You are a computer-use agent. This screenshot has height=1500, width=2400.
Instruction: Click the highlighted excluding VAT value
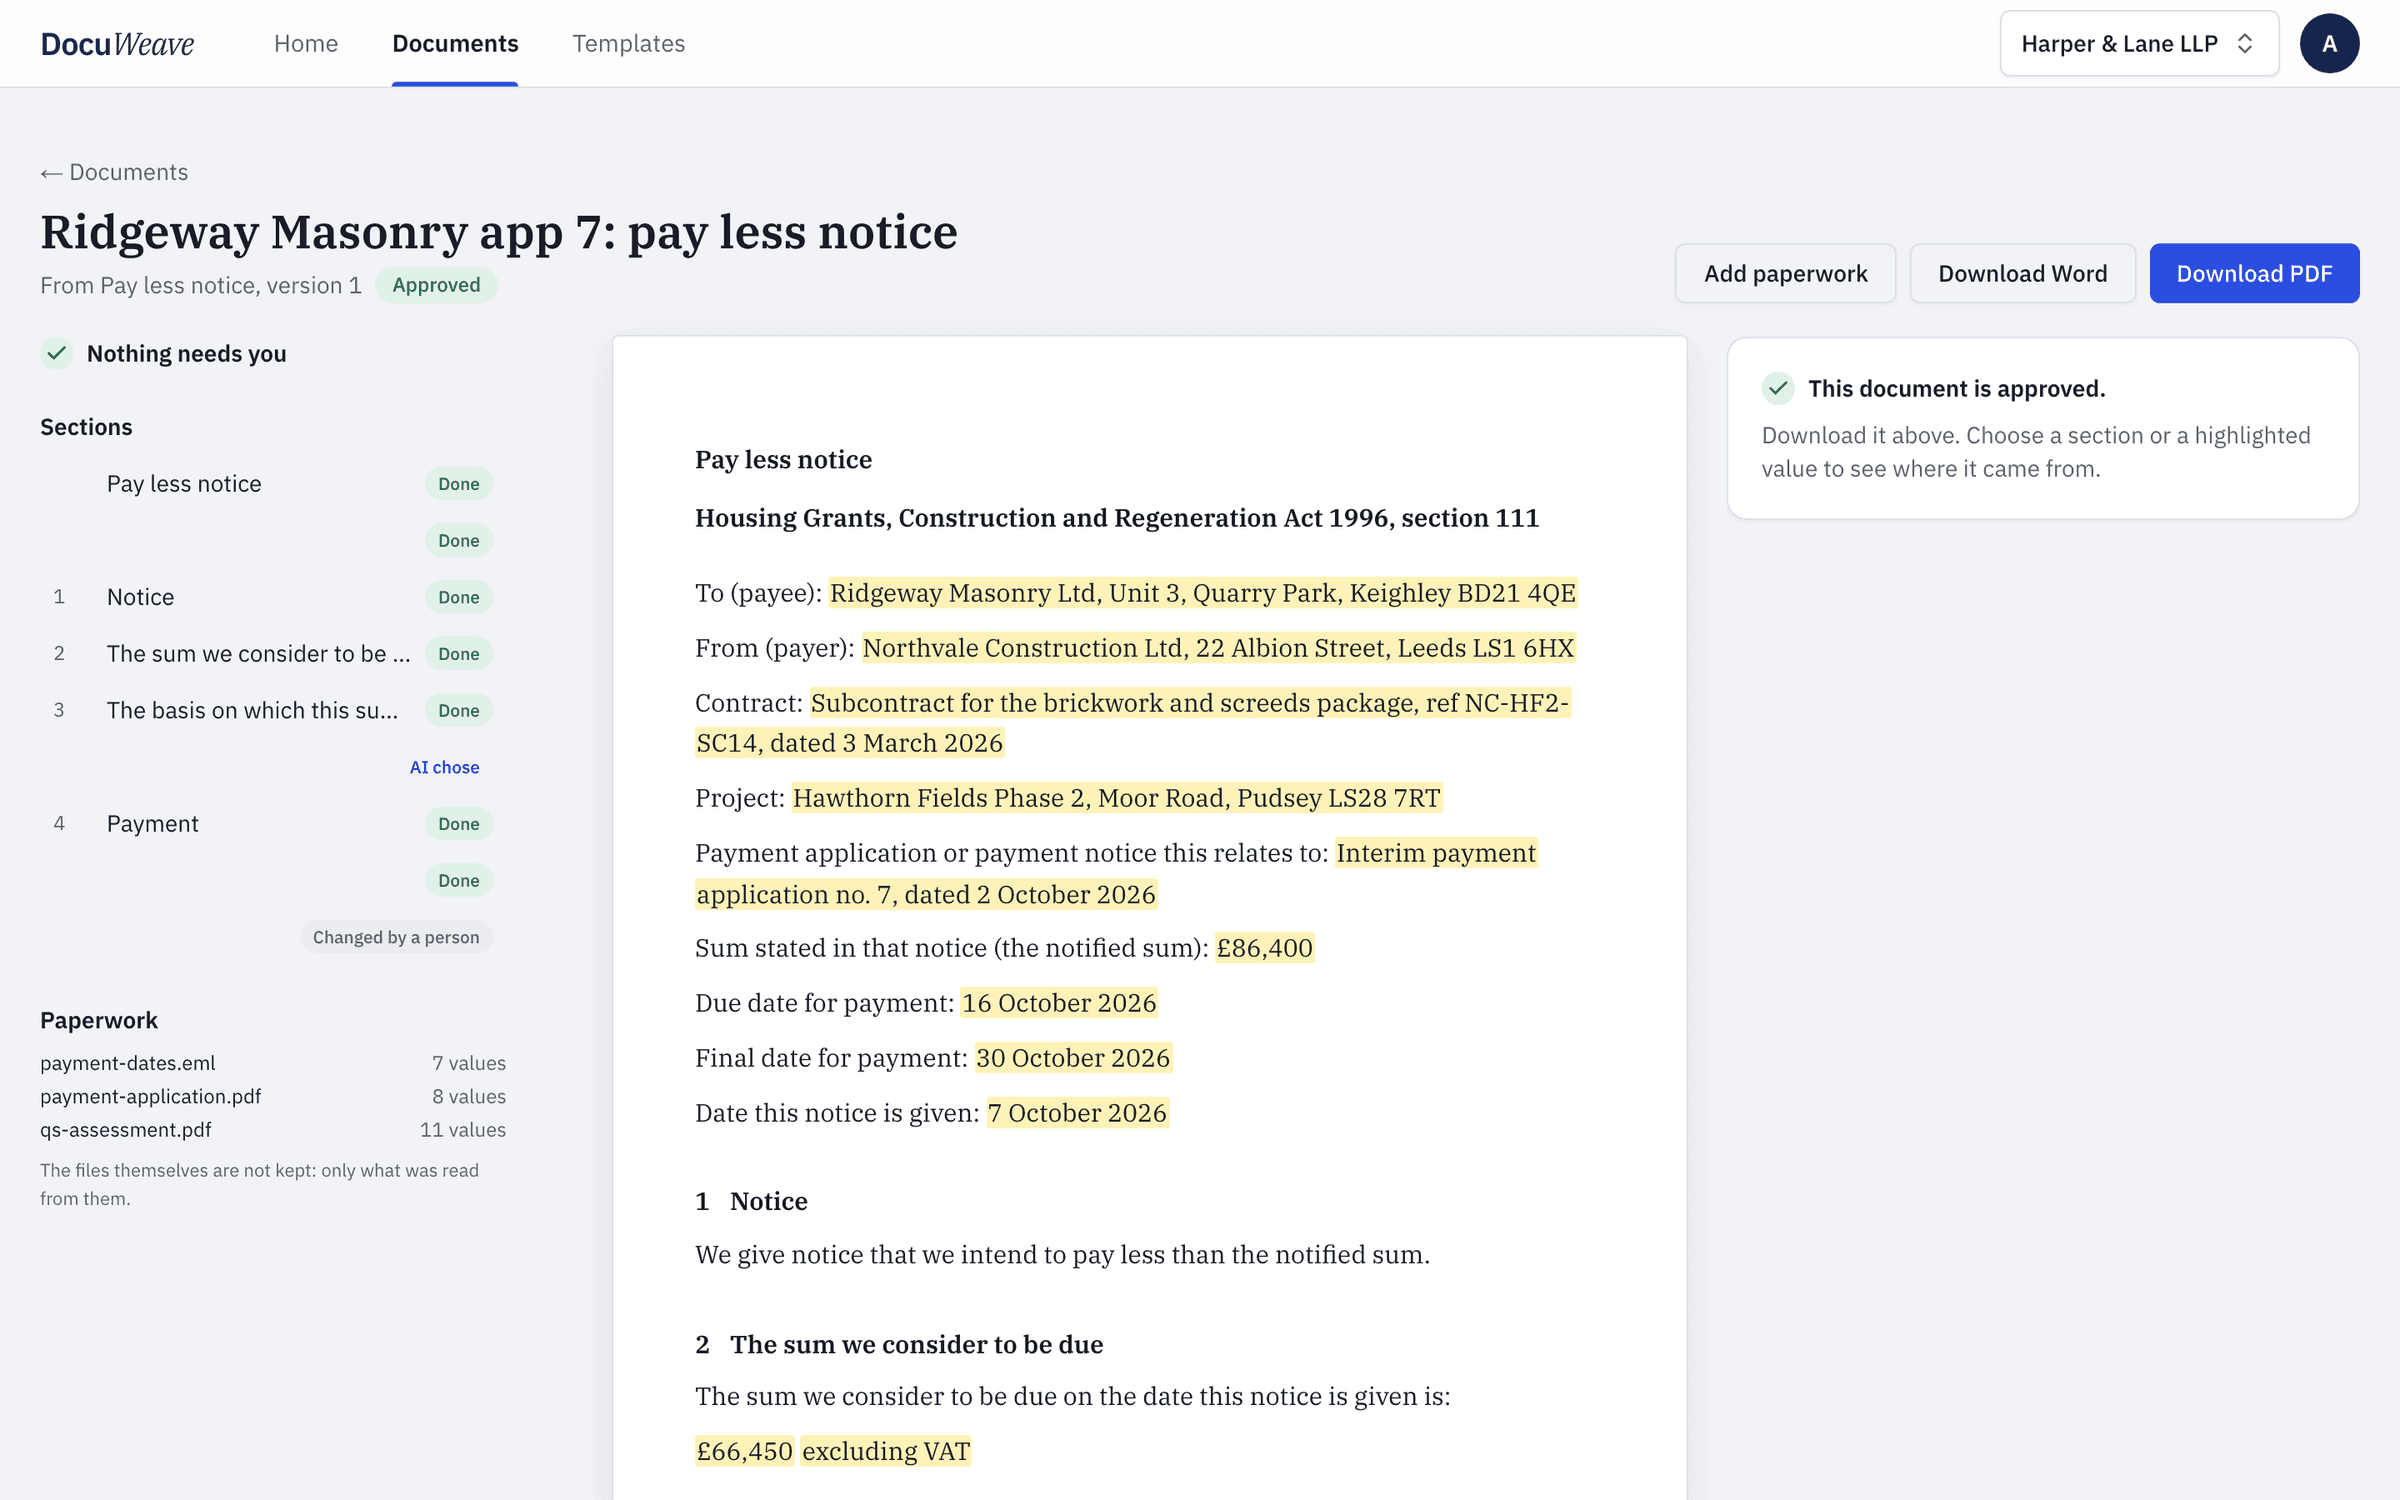point(886,1451)
